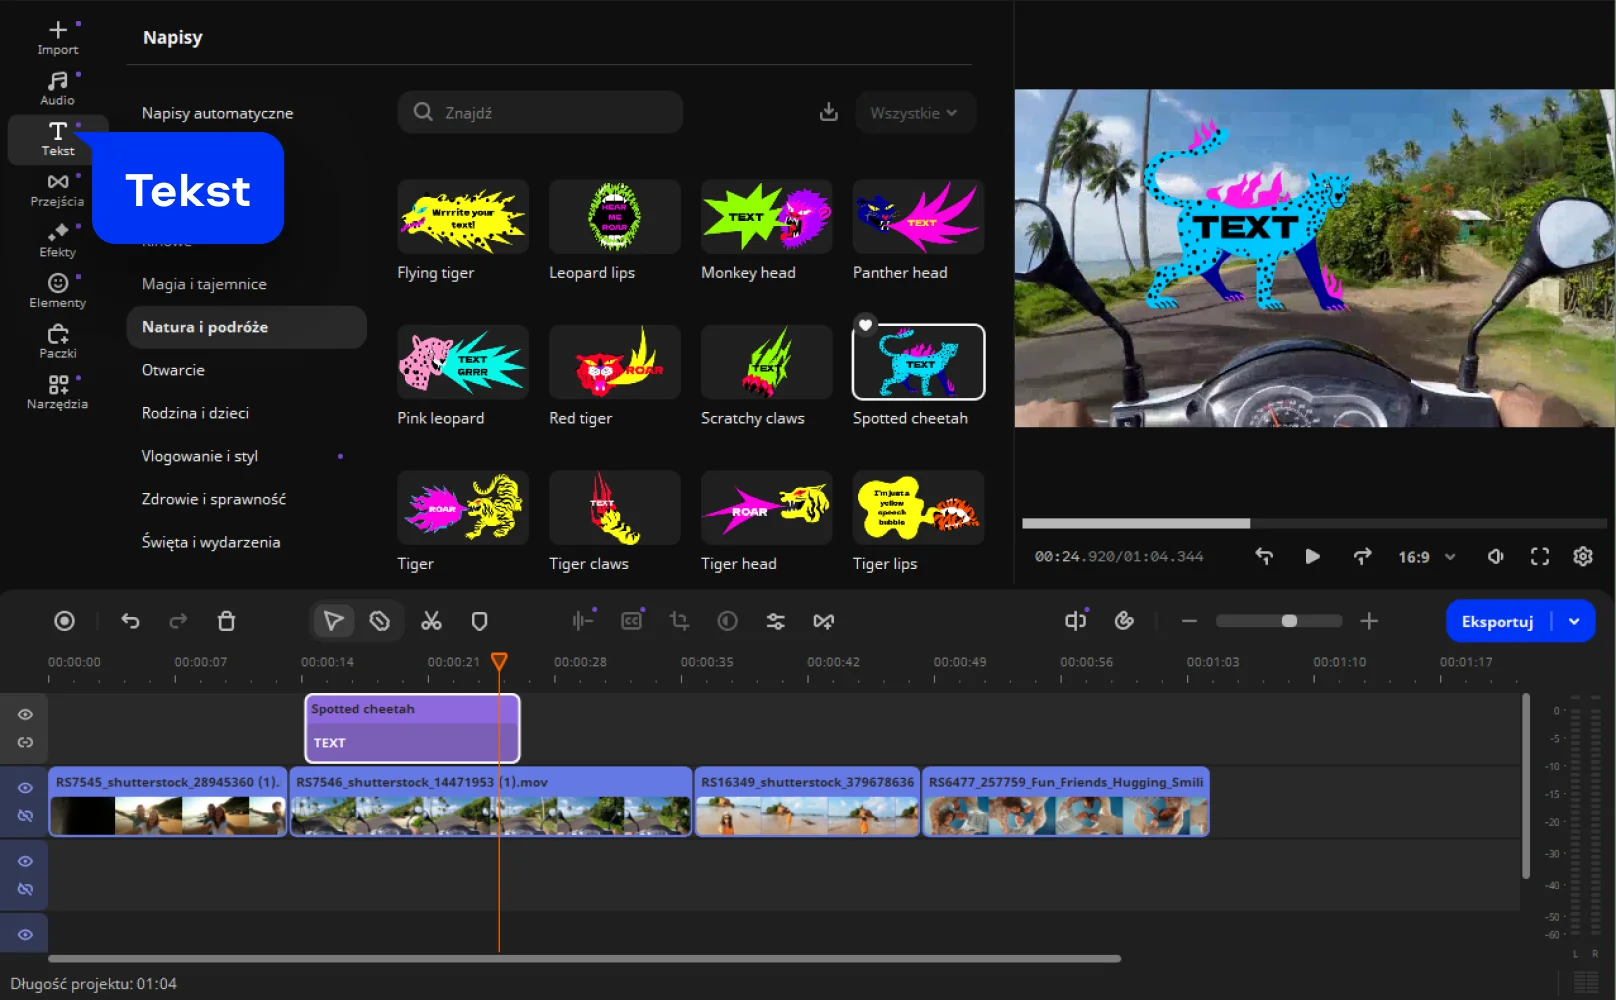The height and width of the screenshot is (1000, 1616).
Task: Open the Import panel
Action: click(x=58, y=37)
